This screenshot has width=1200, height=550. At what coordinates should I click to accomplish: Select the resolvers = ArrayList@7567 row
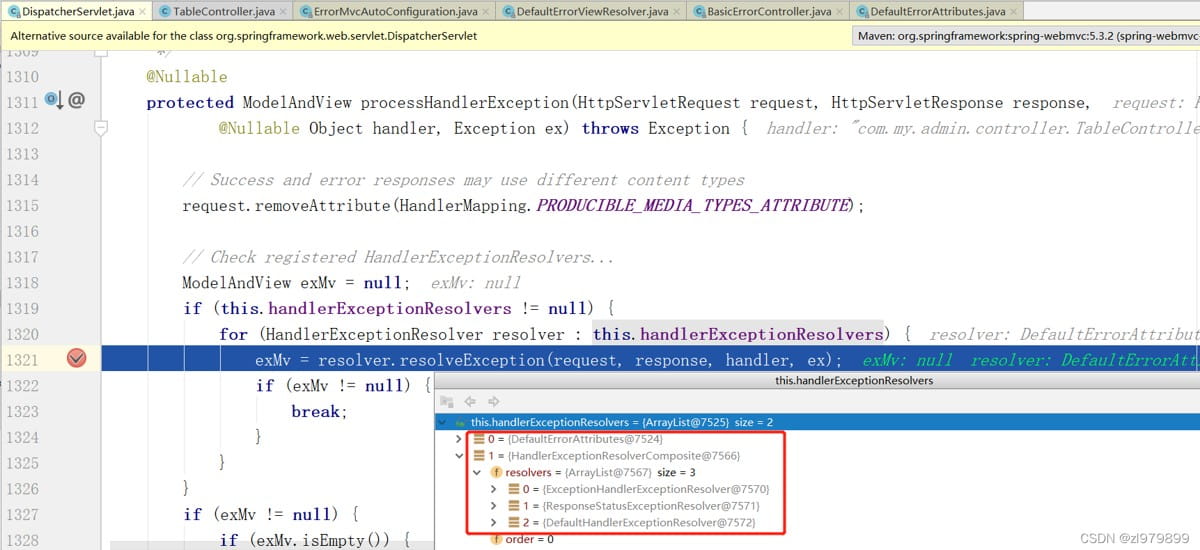point(817,472)
